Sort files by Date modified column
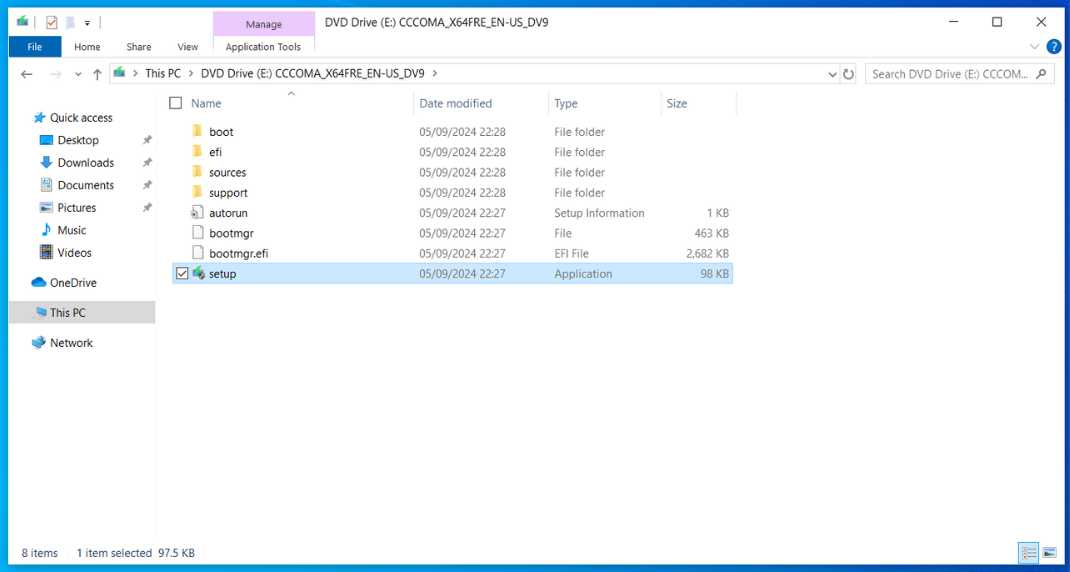Screen dimensions: 1070x572 pos(455,103)
